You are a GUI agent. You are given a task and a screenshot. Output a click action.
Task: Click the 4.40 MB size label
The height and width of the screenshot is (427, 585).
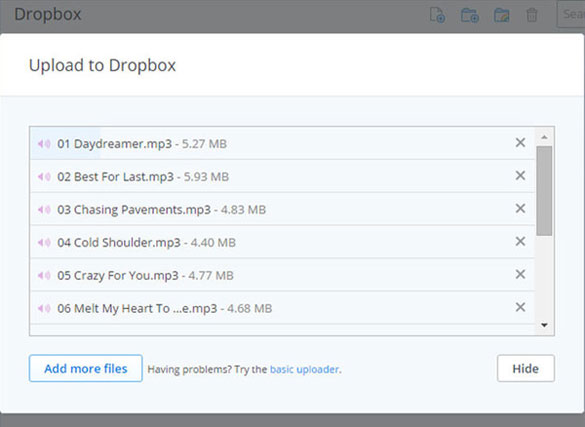213,243
